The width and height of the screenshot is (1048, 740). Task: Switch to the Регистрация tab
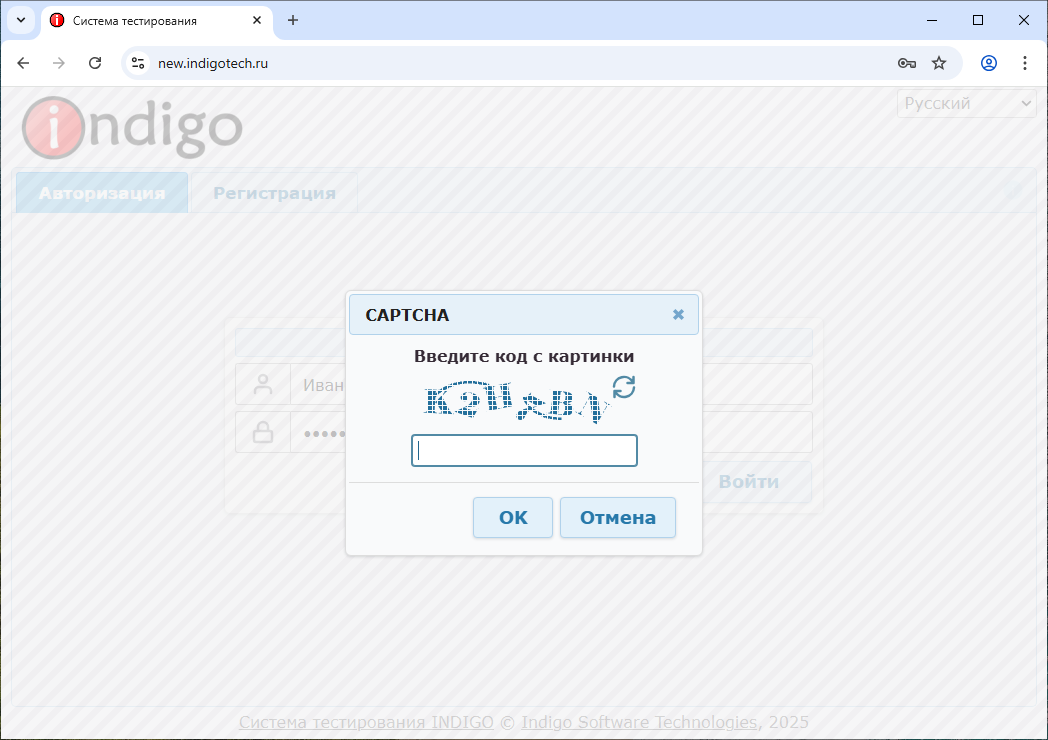tap(274, 193)
